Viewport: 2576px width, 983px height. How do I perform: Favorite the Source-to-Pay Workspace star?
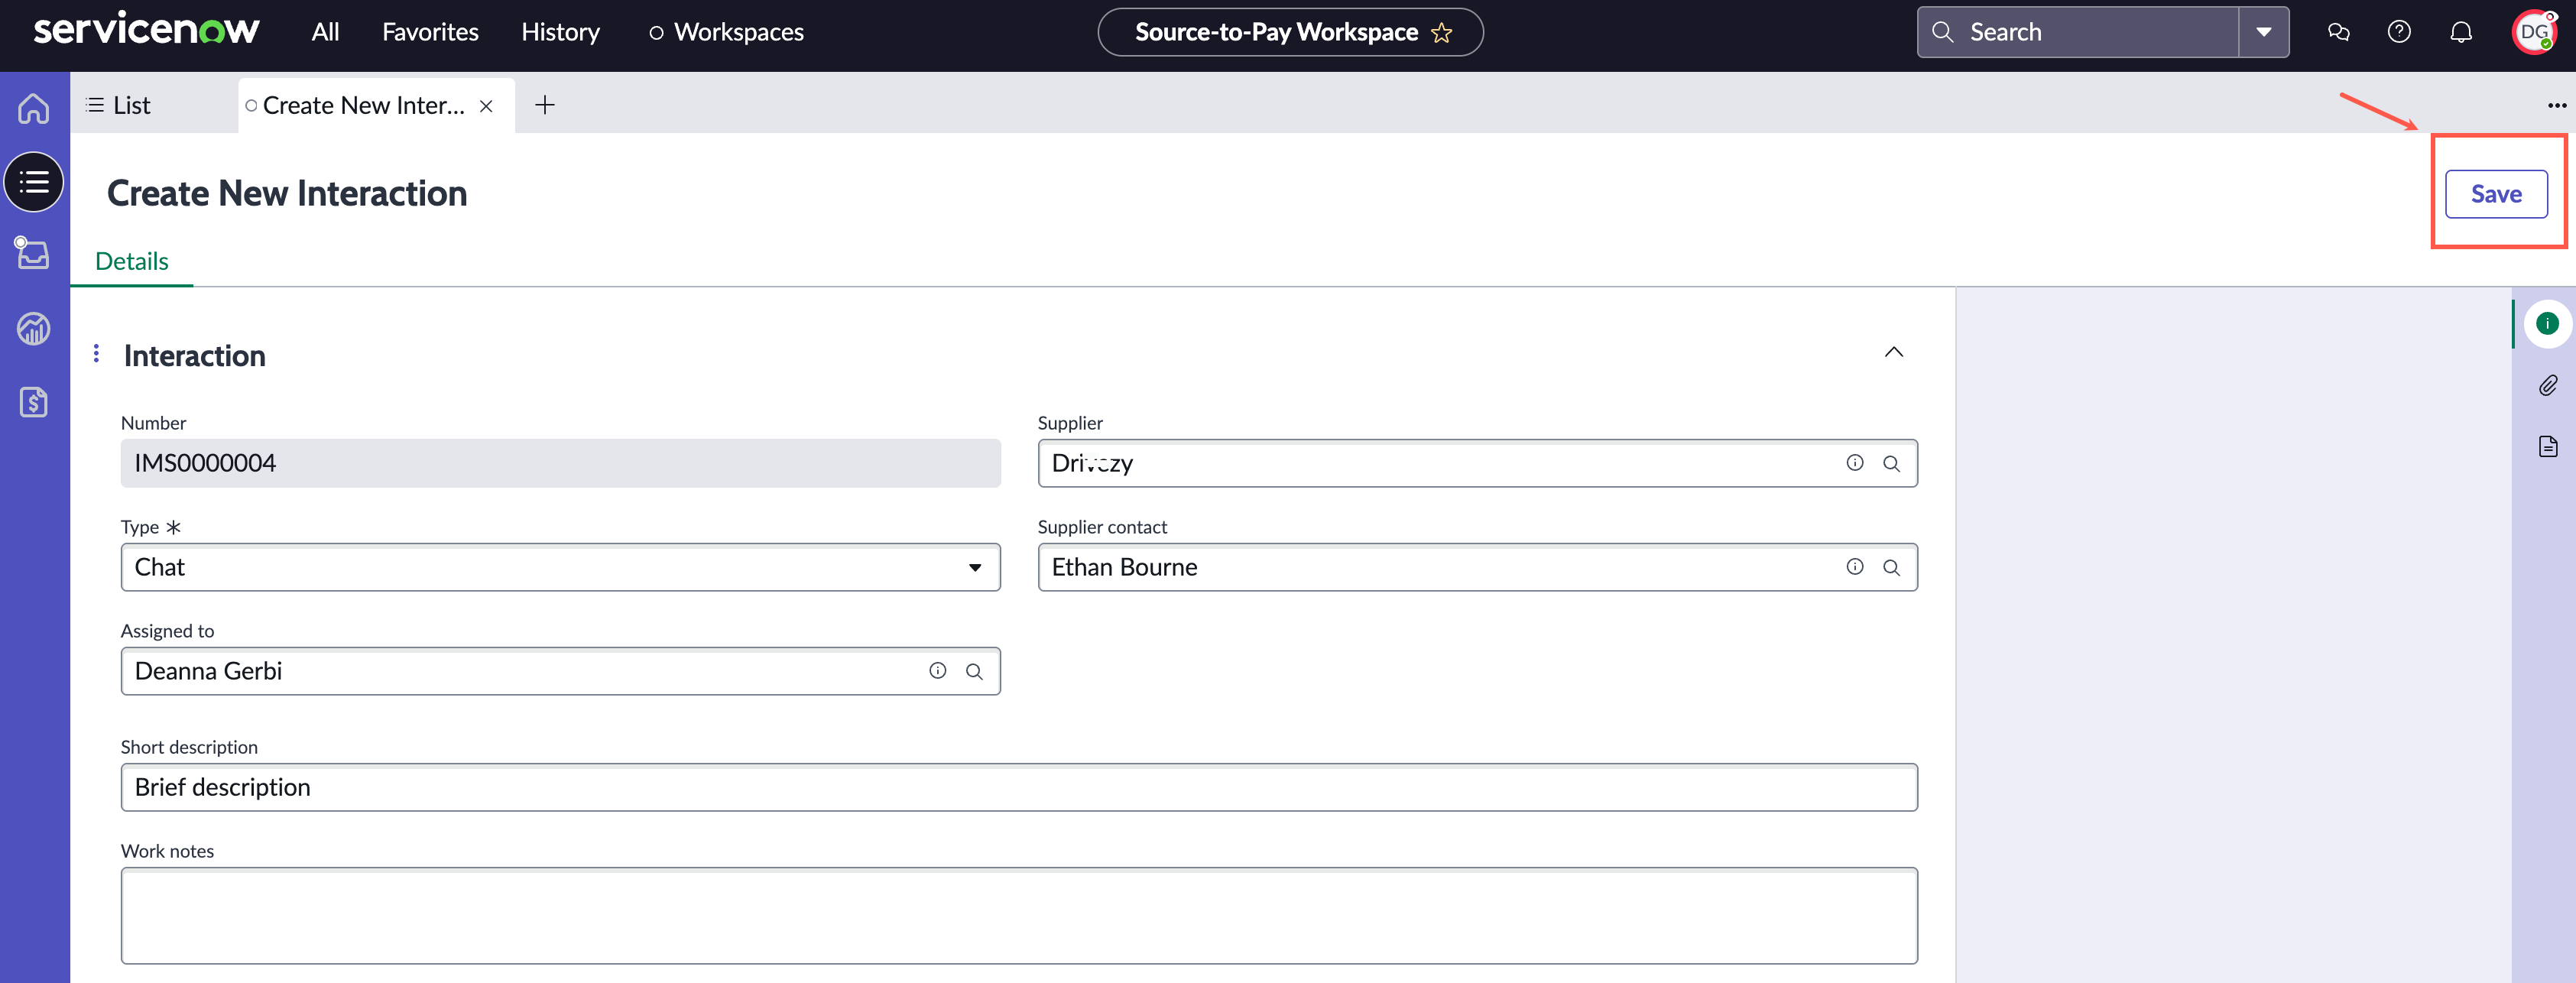point(1441,33)
